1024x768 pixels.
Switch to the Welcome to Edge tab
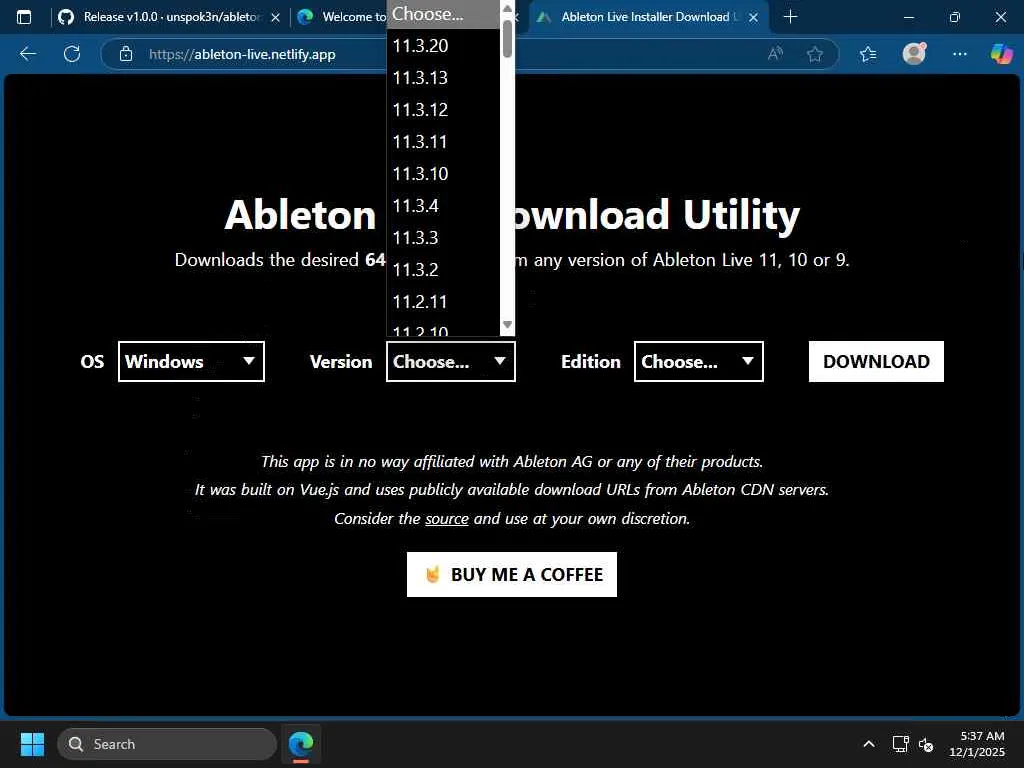344,17
